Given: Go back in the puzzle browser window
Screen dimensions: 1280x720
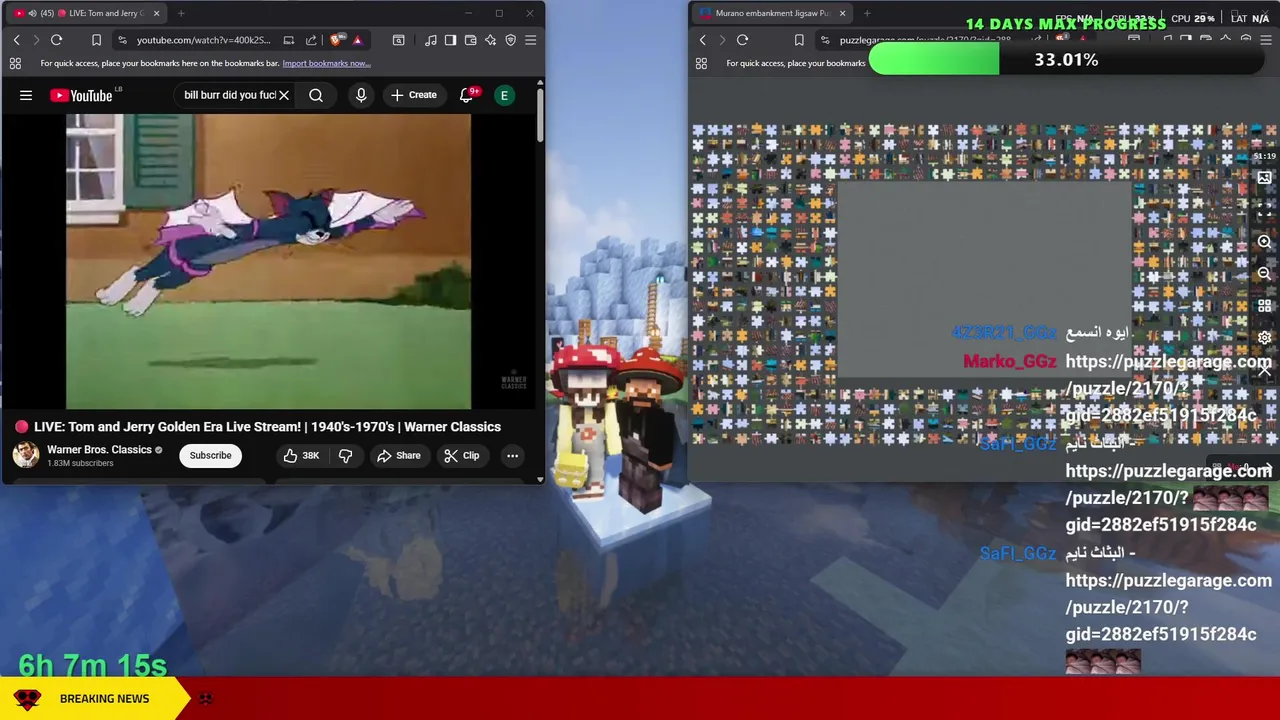Looking at the screenshot, I should tap(702, 40).
